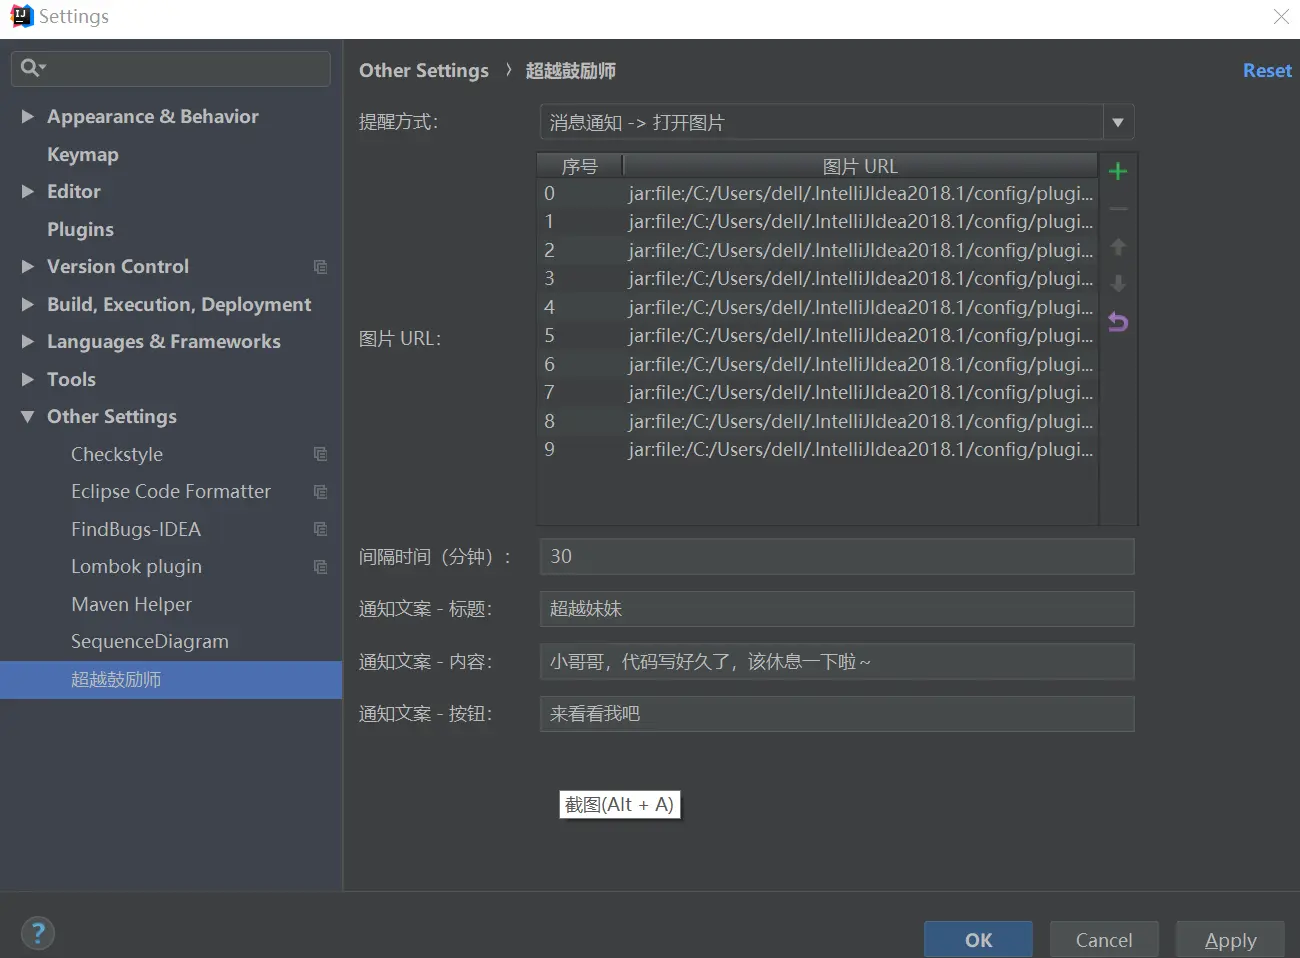
Task: Click the 图片 URL column header
Action: [860, 166]
